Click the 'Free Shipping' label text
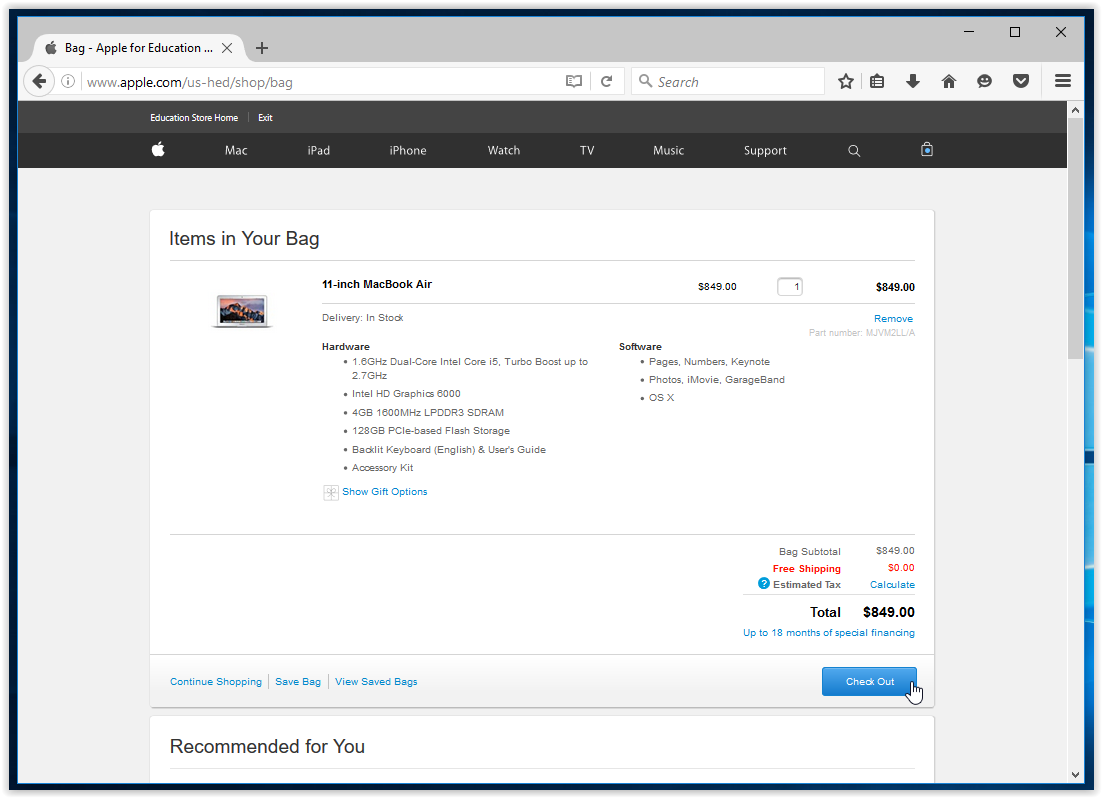 point(807,568)
